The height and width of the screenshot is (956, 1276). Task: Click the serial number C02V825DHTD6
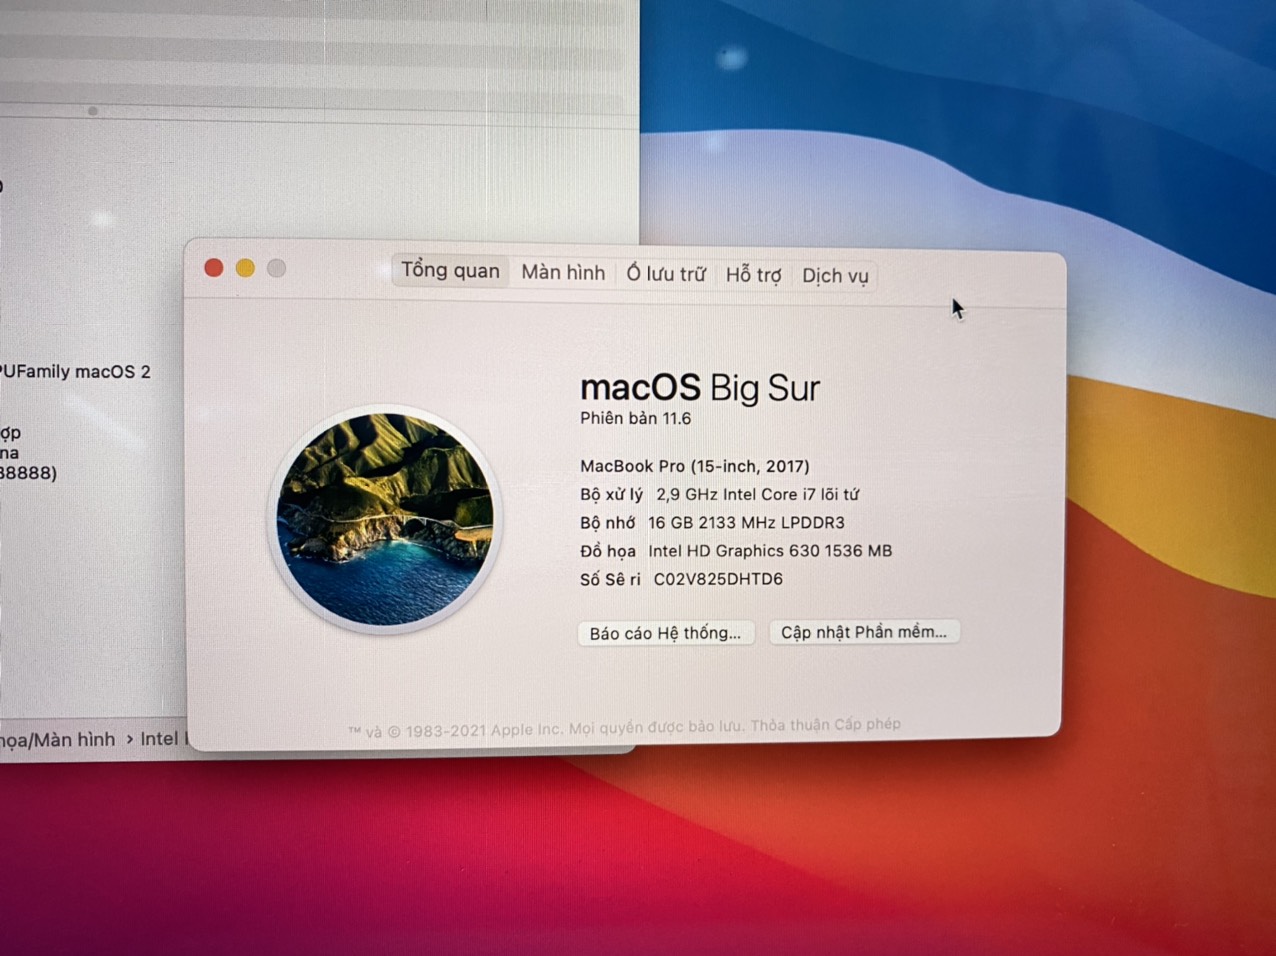click(718, 579)
